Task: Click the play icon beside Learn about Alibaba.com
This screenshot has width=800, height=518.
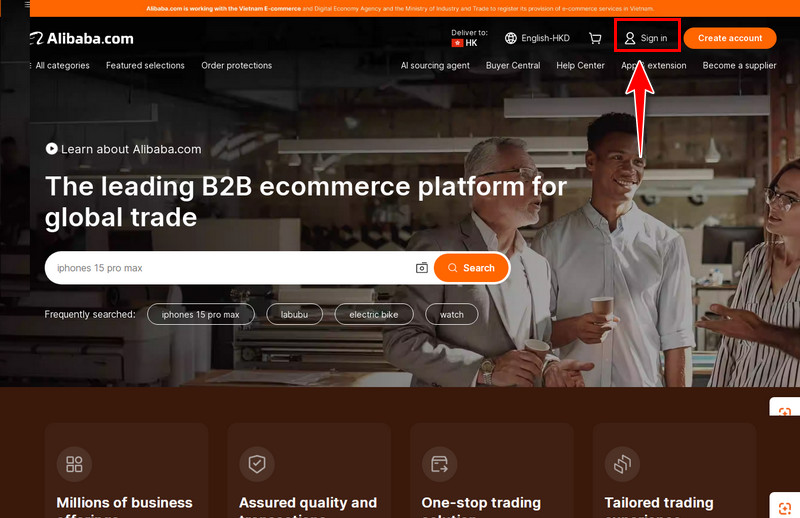Action: pyautogui.click(x=51, y=149)
